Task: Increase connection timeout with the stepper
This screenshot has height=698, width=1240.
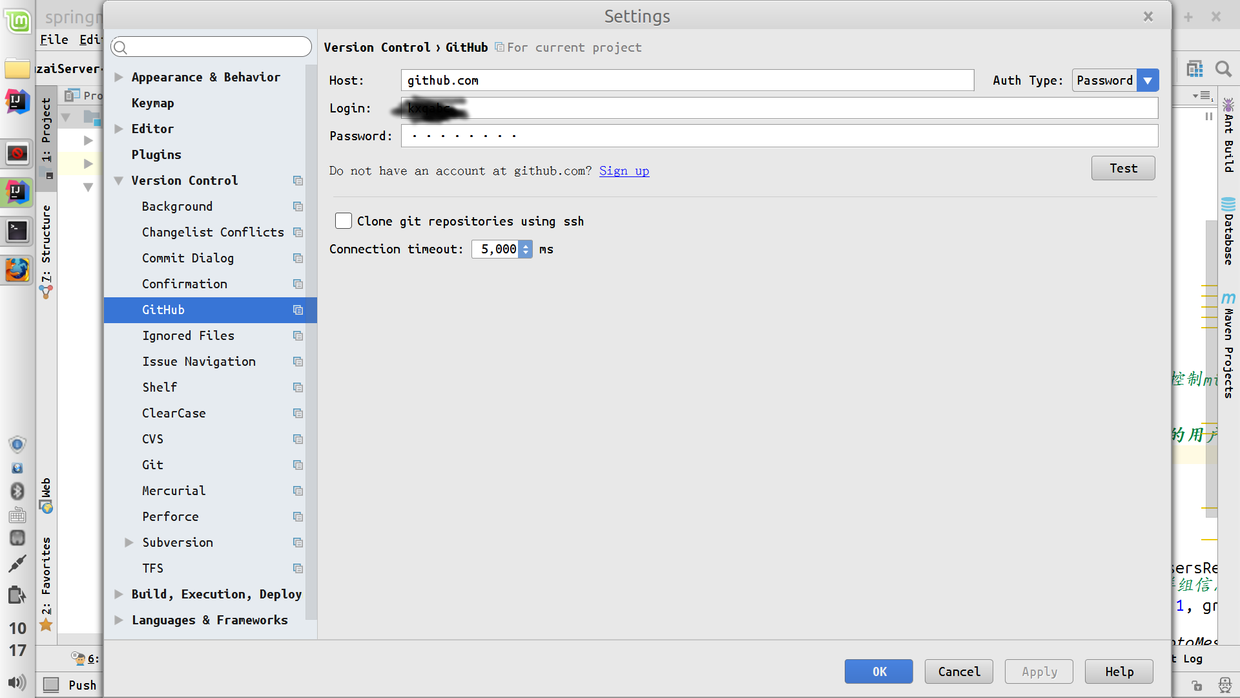Action: 526,245
